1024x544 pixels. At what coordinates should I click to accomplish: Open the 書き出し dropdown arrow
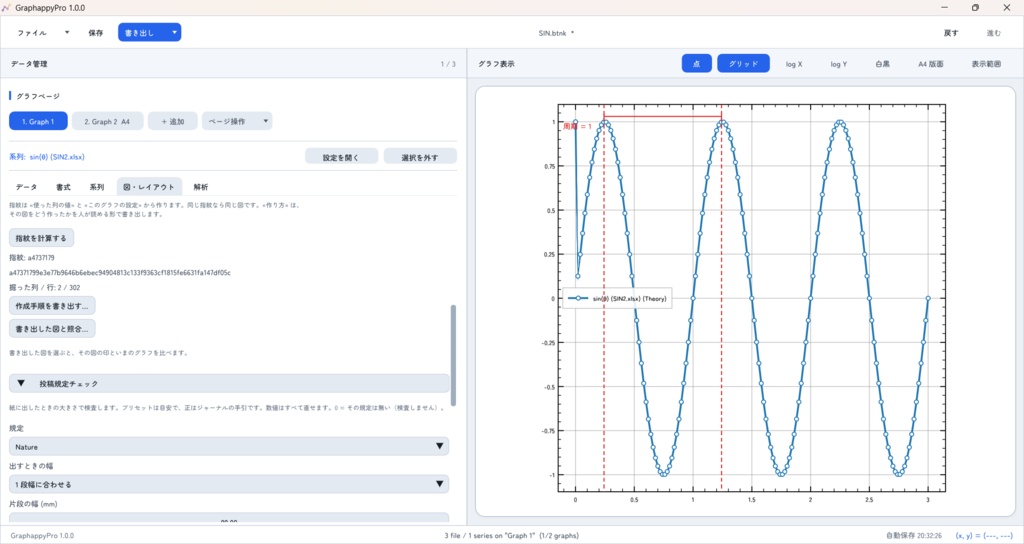pos(174,33)
